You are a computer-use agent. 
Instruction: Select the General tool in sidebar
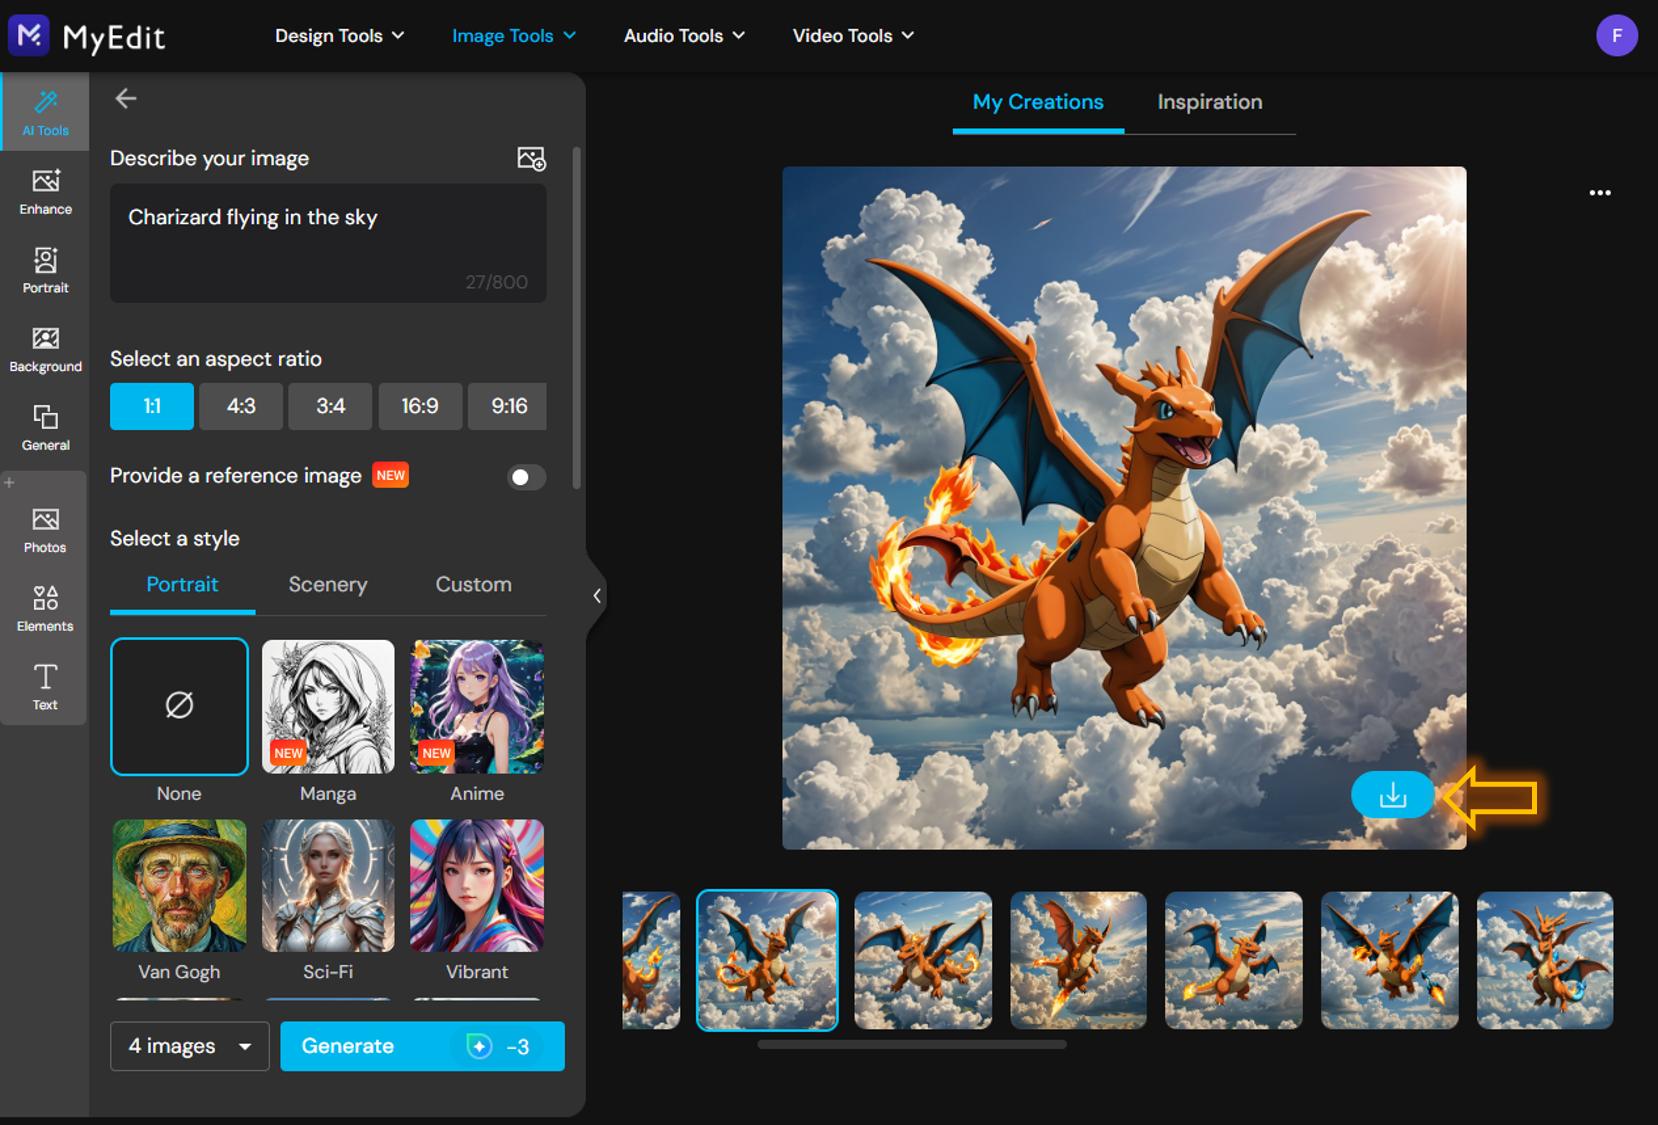pyautogui.click(x=45, y=427)
